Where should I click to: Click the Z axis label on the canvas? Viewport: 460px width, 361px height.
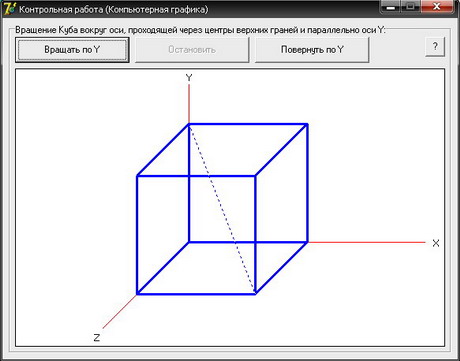[97, 338]
